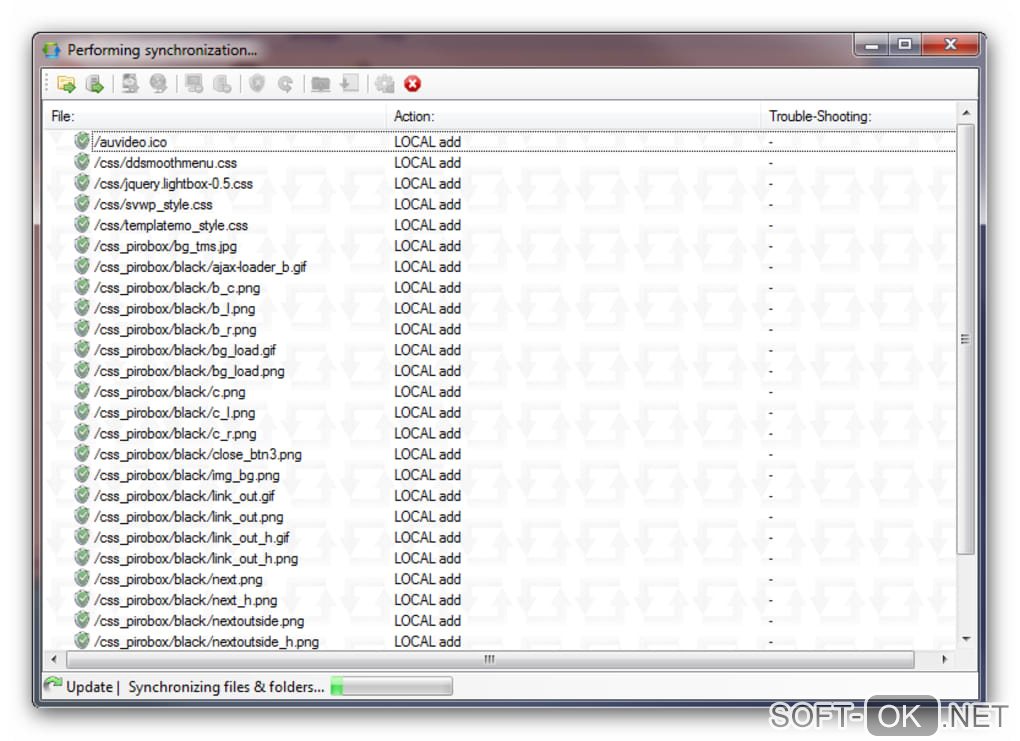This screenshot has height=741, width=1020.
Task: Click the 'Synchronizing files & folders...' status text
Action: (226, 687)
